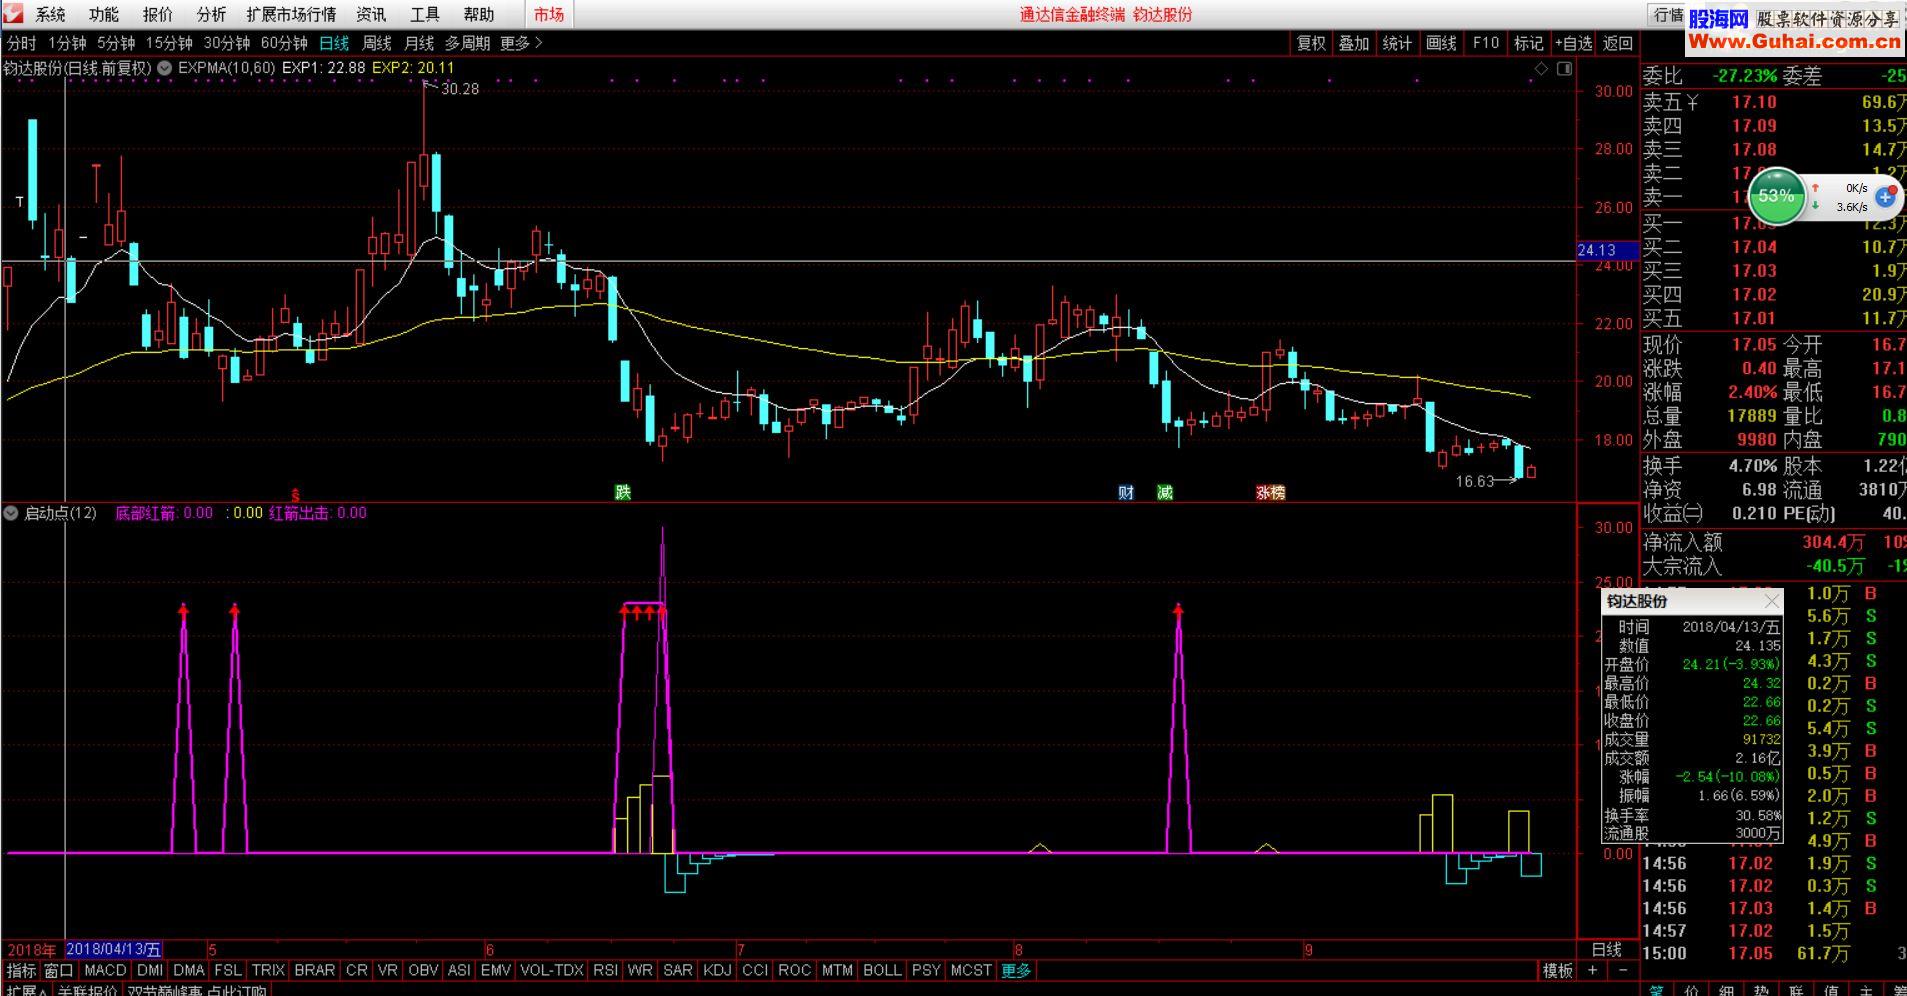Close the 钧达股份 data info popup

pos(1772,601)
